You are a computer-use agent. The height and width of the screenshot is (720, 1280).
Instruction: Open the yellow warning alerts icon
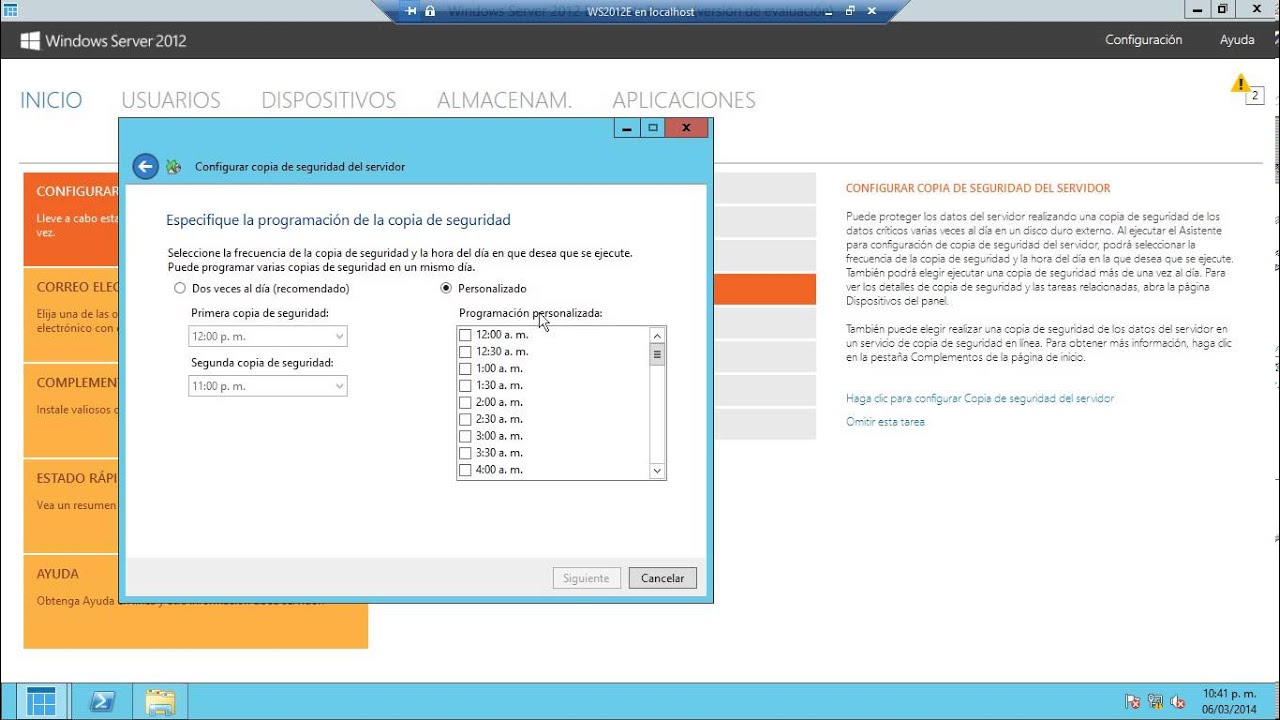point(1240,83)
